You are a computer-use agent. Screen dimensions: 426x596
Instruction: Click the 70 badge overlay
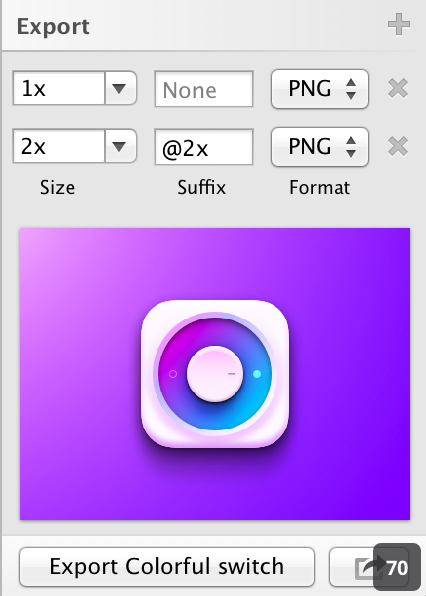(397, 568)
